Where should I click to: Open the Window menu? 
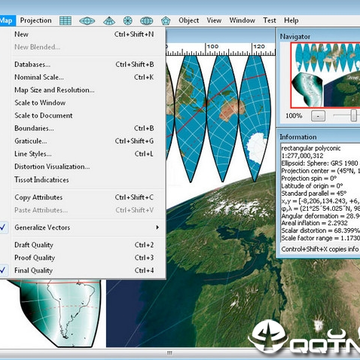coord(242,21)
